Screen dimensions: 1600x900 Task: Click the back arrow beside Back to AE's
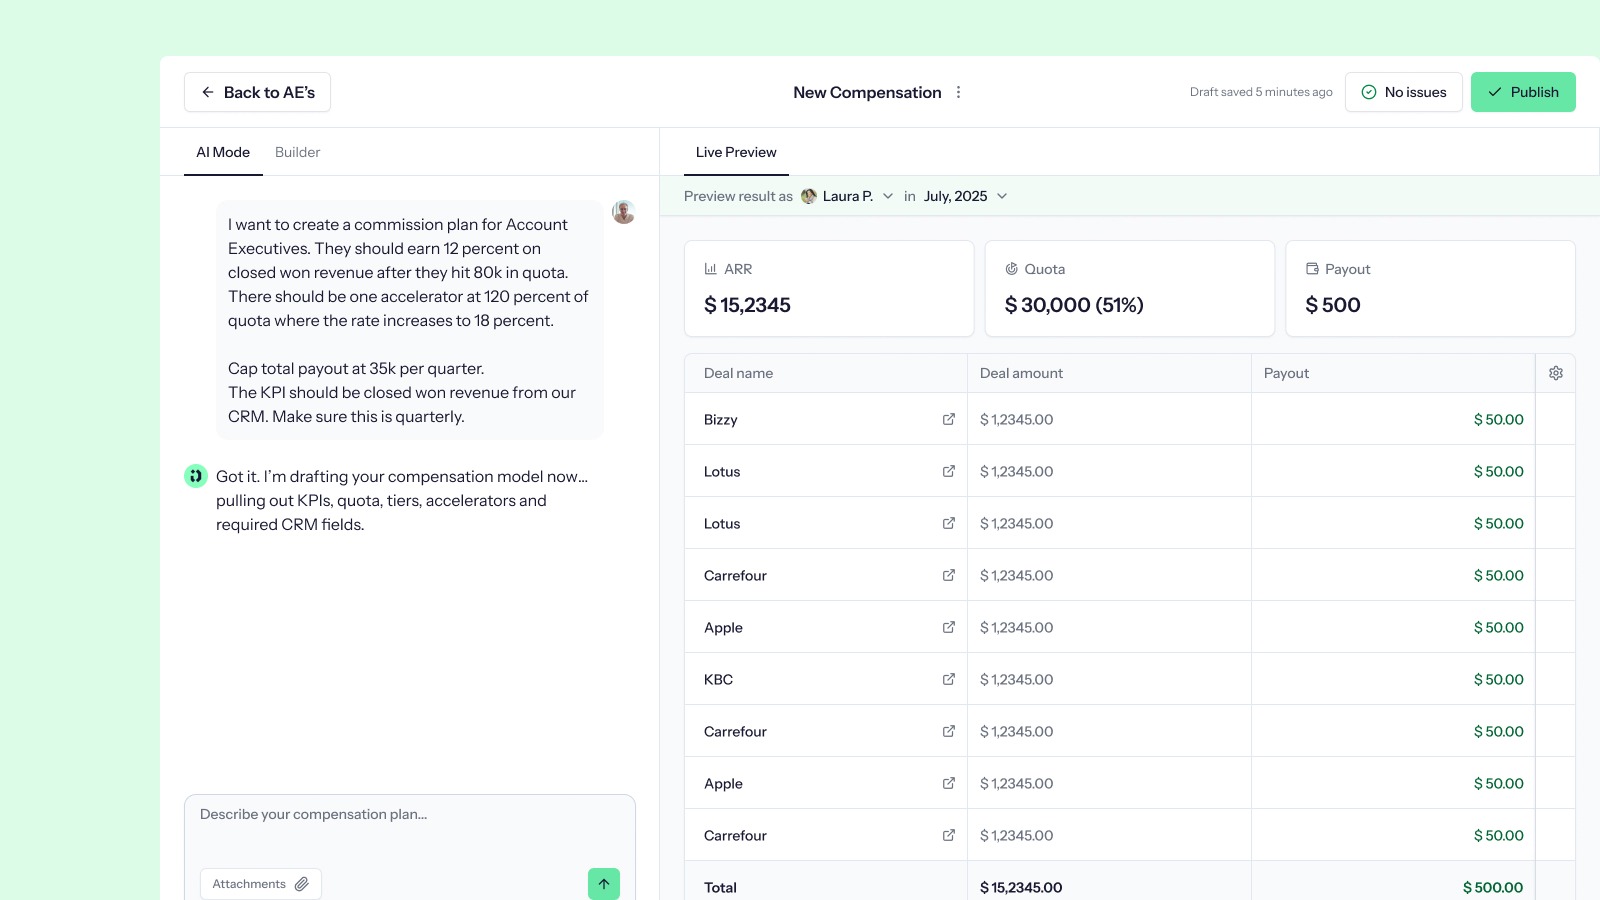(x=206, y=92)
